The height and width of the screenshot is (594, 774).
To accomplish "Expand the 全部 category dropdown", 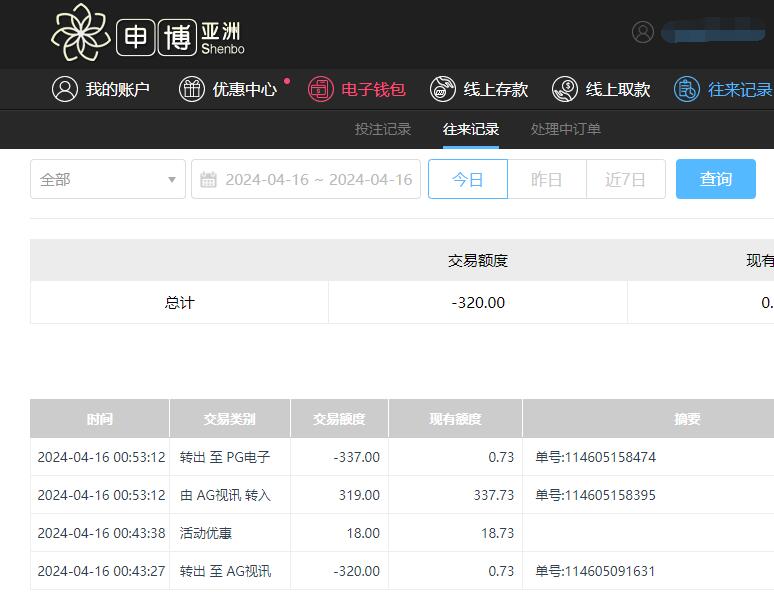I will 108,179.
